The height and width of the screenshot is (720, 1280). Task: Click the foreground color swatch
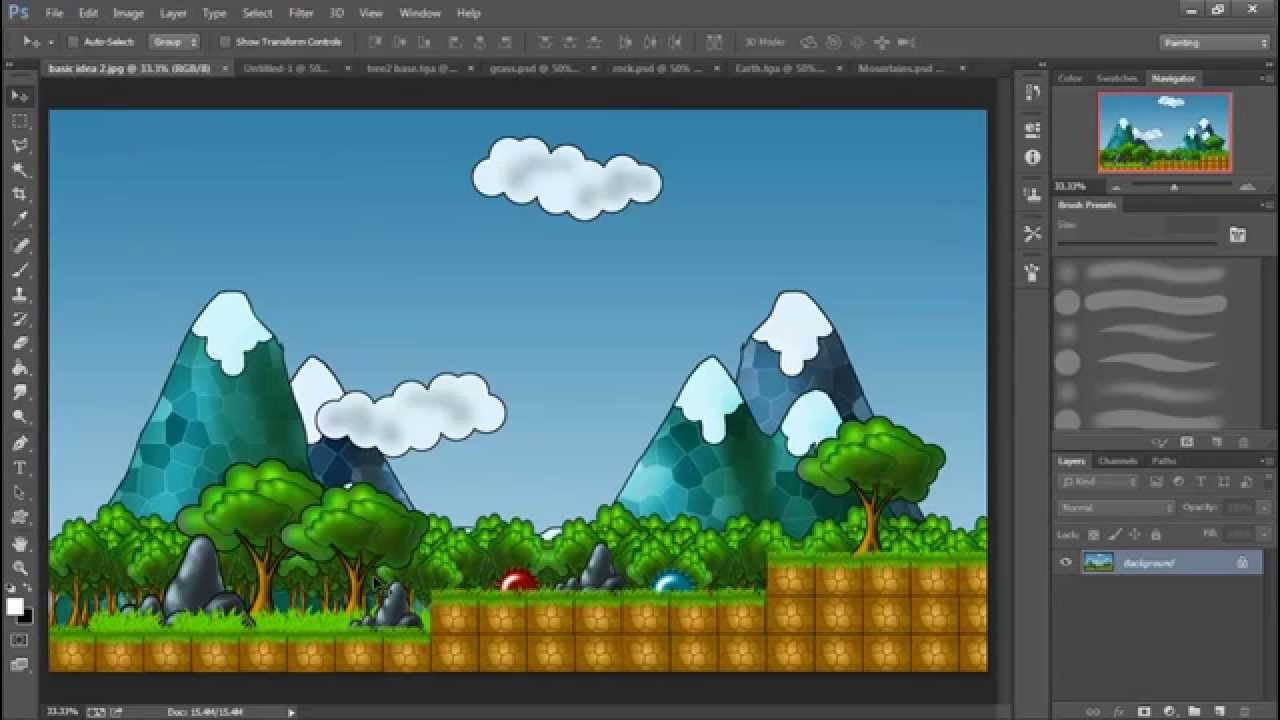click(x=15, y=607)
